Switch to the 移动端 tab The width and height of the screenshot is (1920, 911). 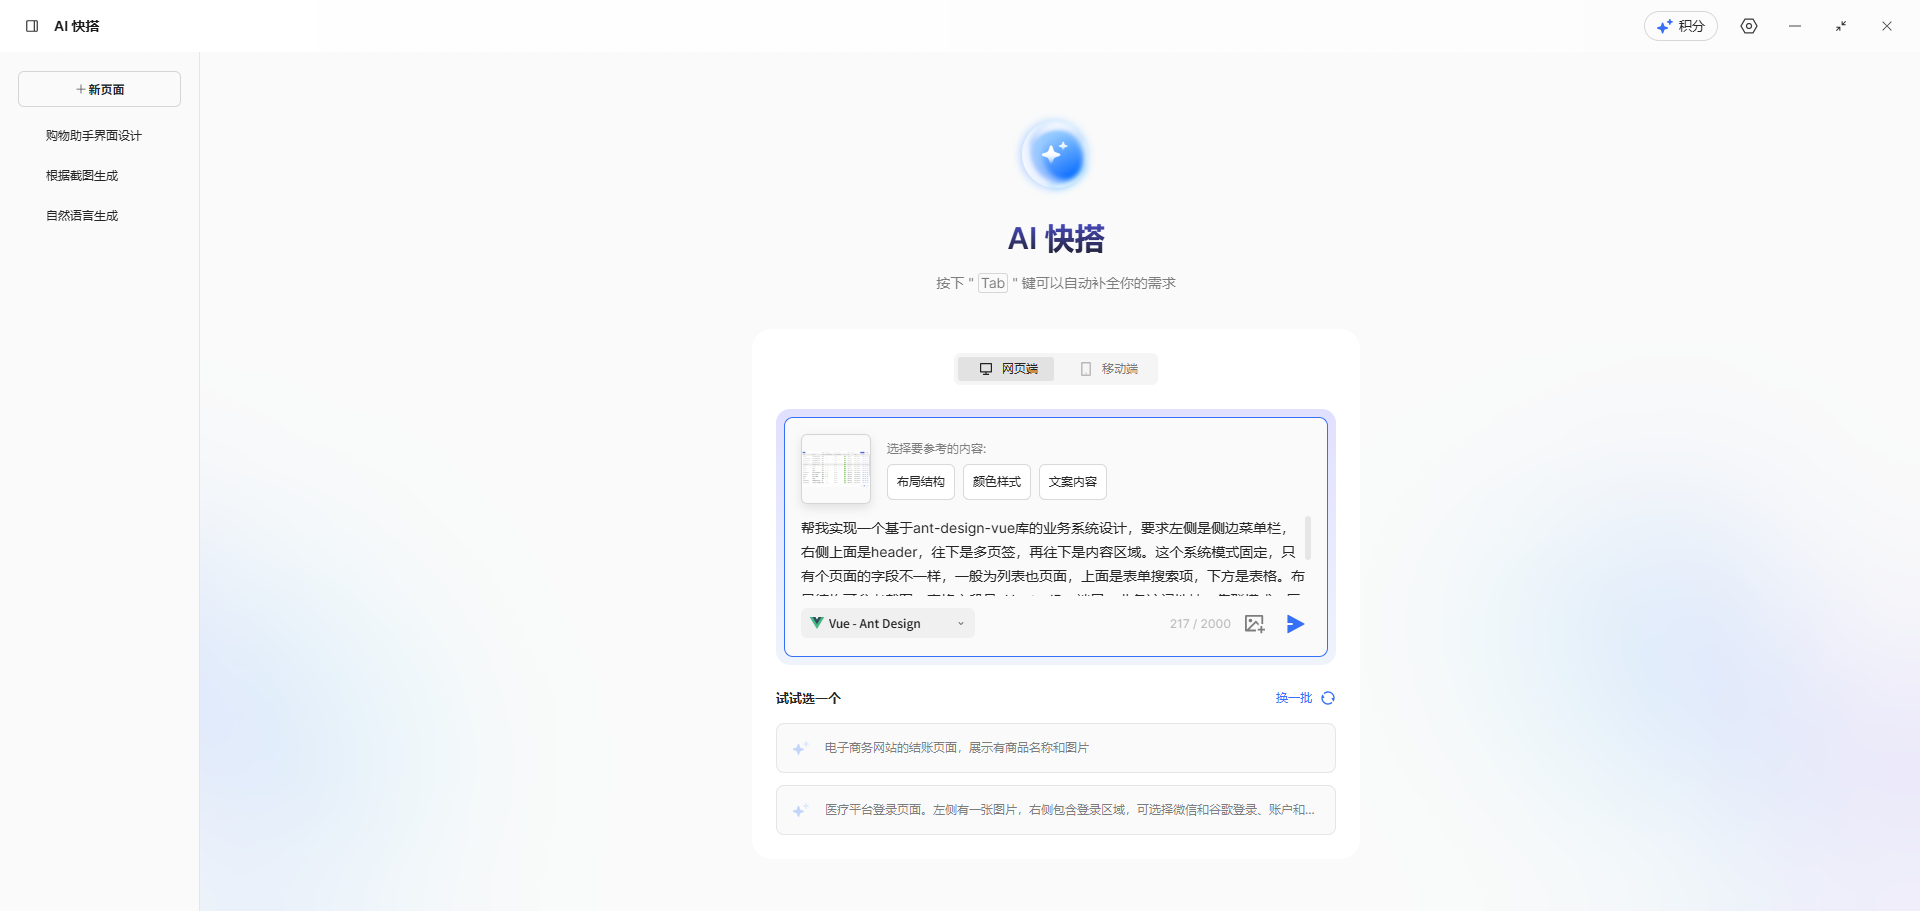(x=1108, y=368)
